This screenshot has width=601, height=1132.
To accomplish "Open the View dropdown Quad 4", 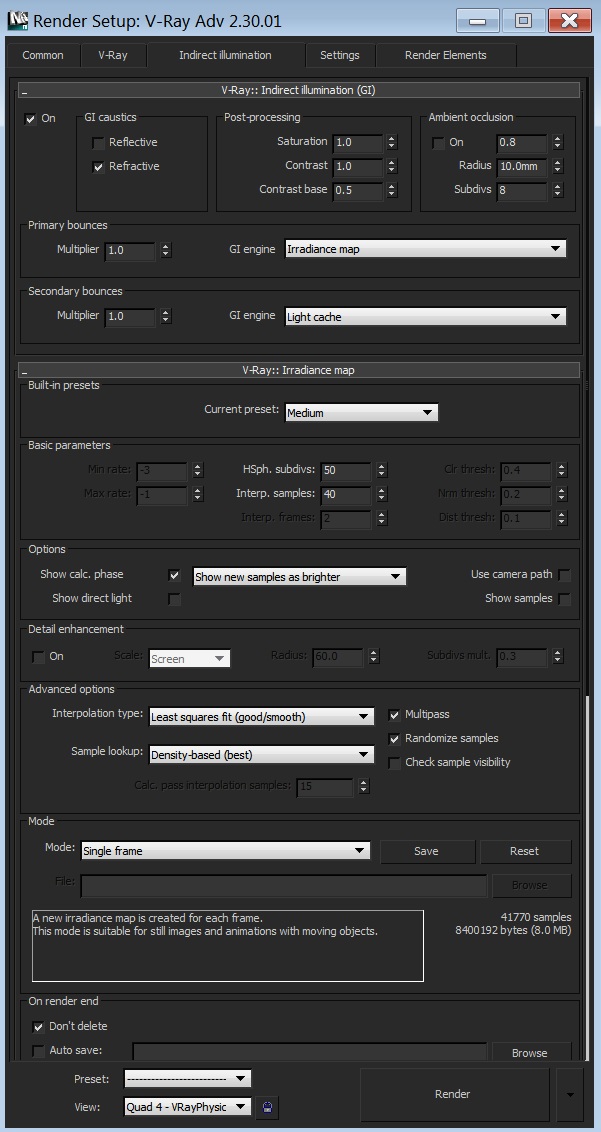I will pyautogui.click(x=188, y=1107).
